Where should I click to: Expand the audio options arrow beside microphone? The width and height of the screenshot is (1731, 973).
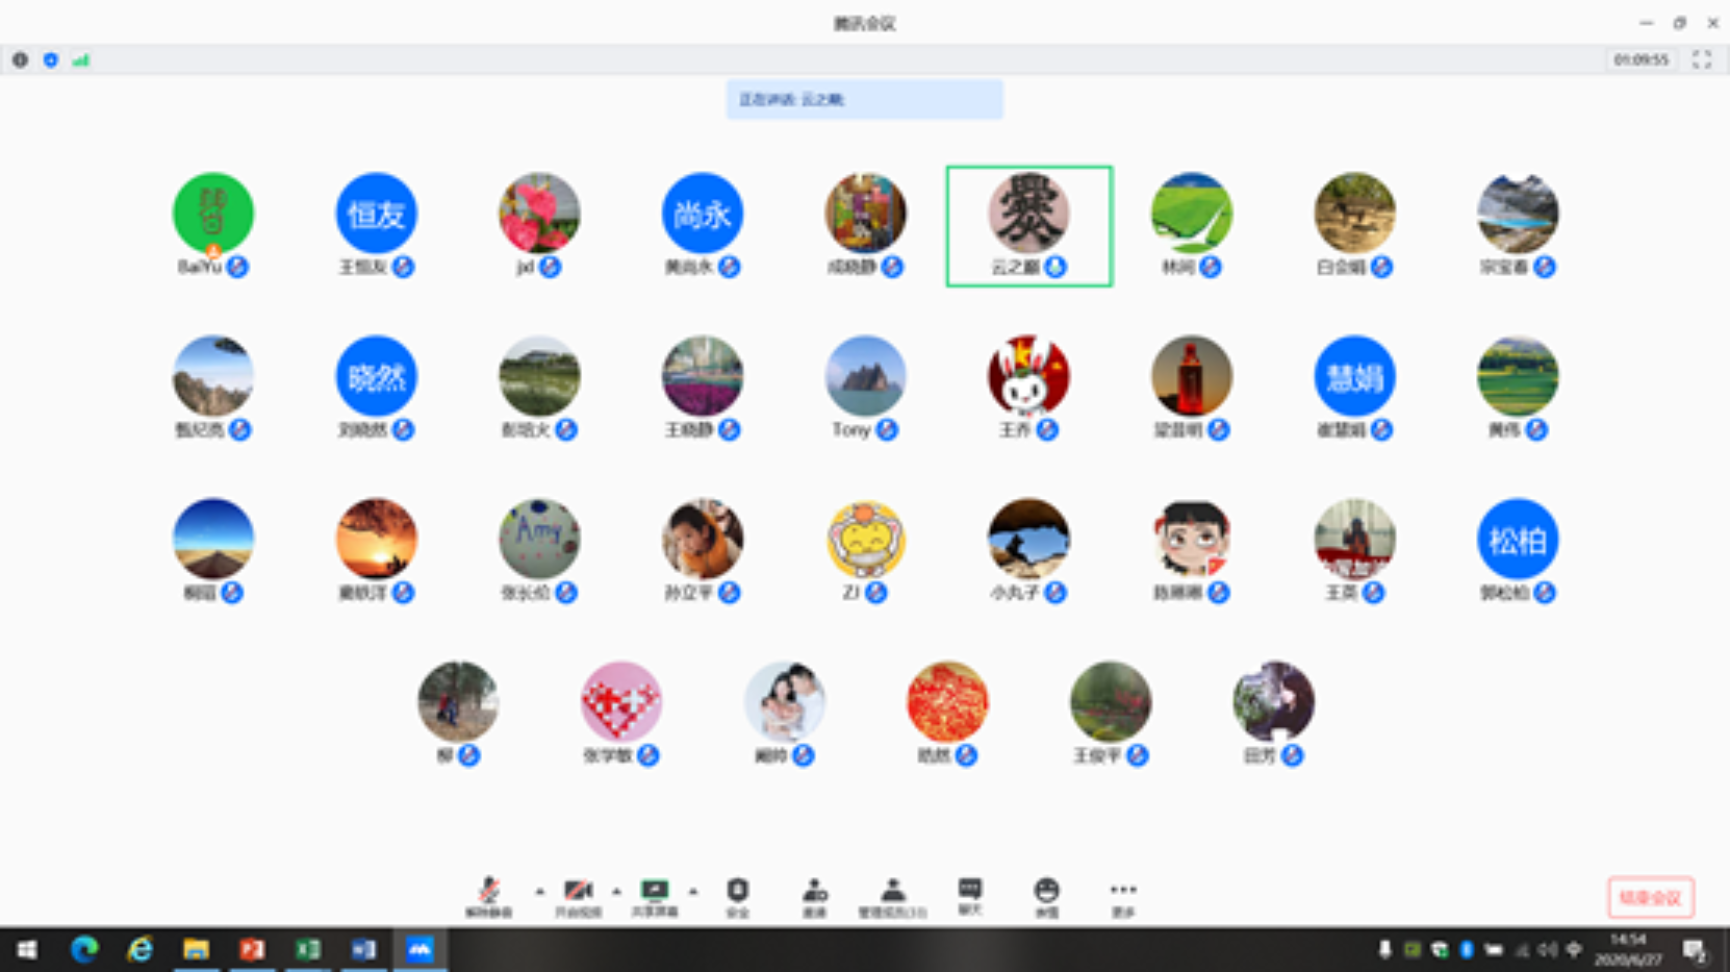pos(540,890)
